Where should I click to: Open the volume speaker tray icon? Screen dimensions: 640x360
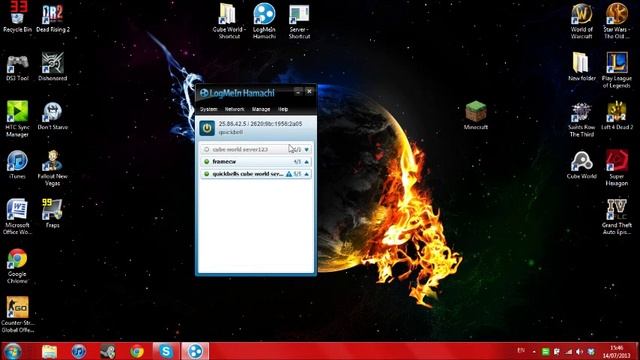click(x=580, y=351)
